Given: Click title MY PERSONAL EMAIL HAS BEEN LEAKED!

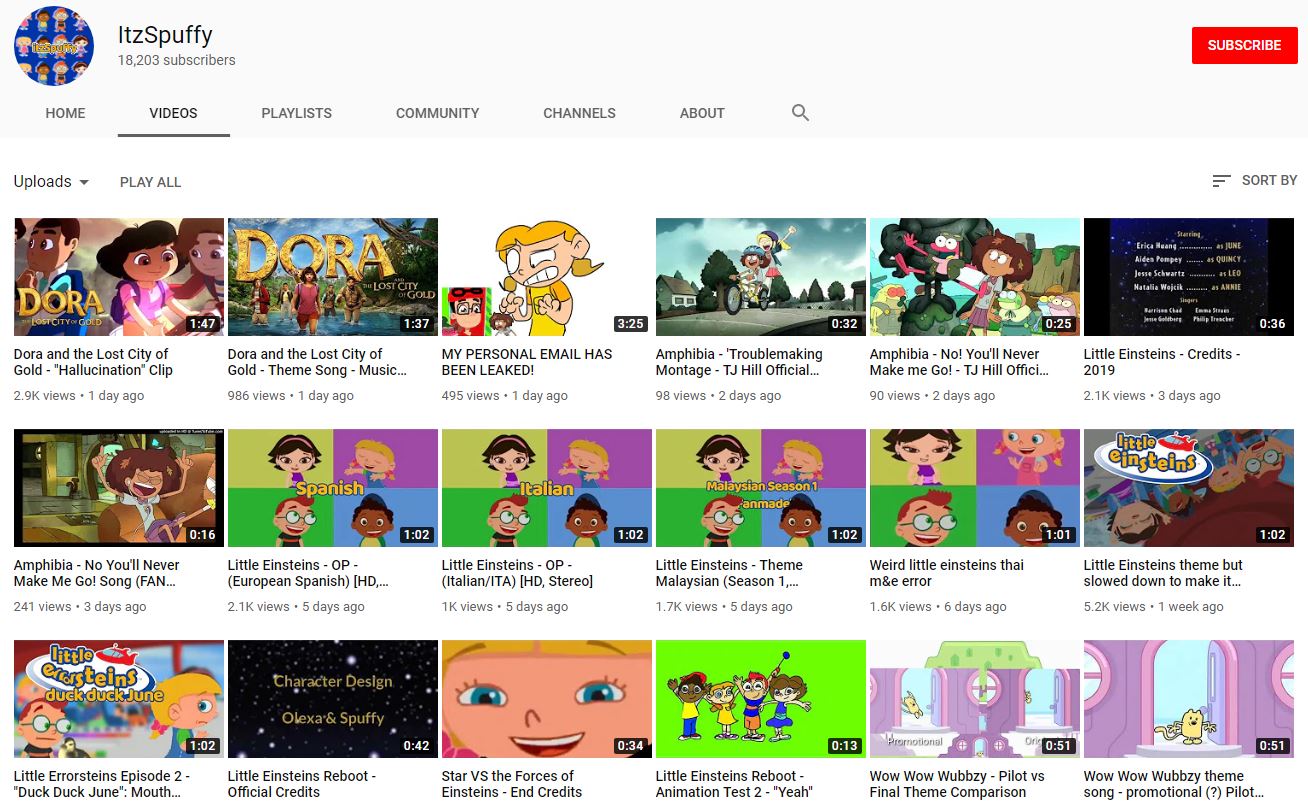Looking at the screenshot, I should (527, 362).
